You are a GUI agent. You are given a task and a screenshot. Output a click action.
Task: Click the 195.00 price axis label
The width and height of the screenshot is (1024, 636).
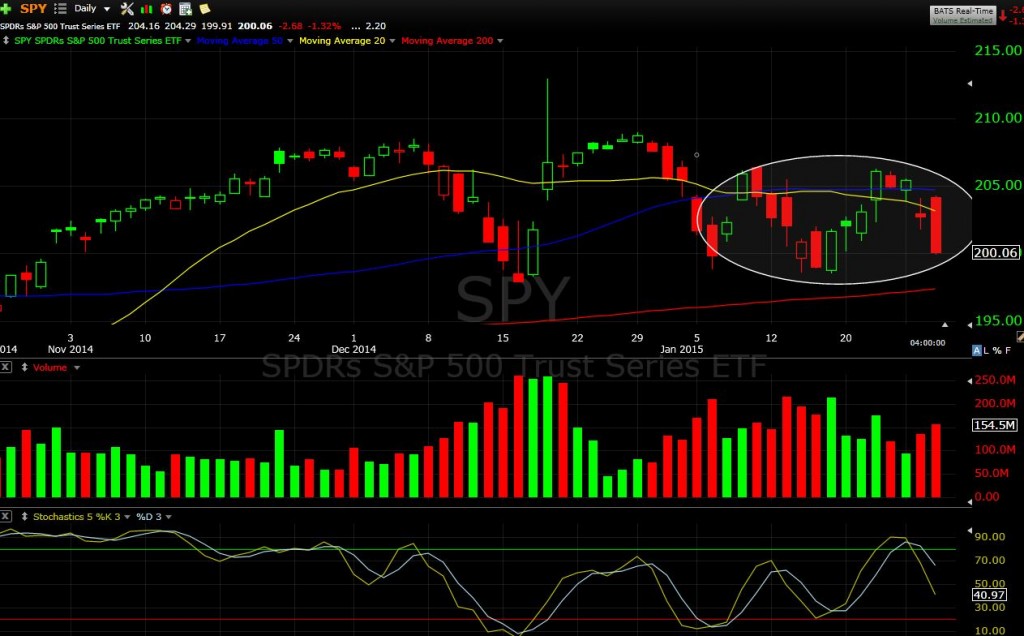[998, 321]
